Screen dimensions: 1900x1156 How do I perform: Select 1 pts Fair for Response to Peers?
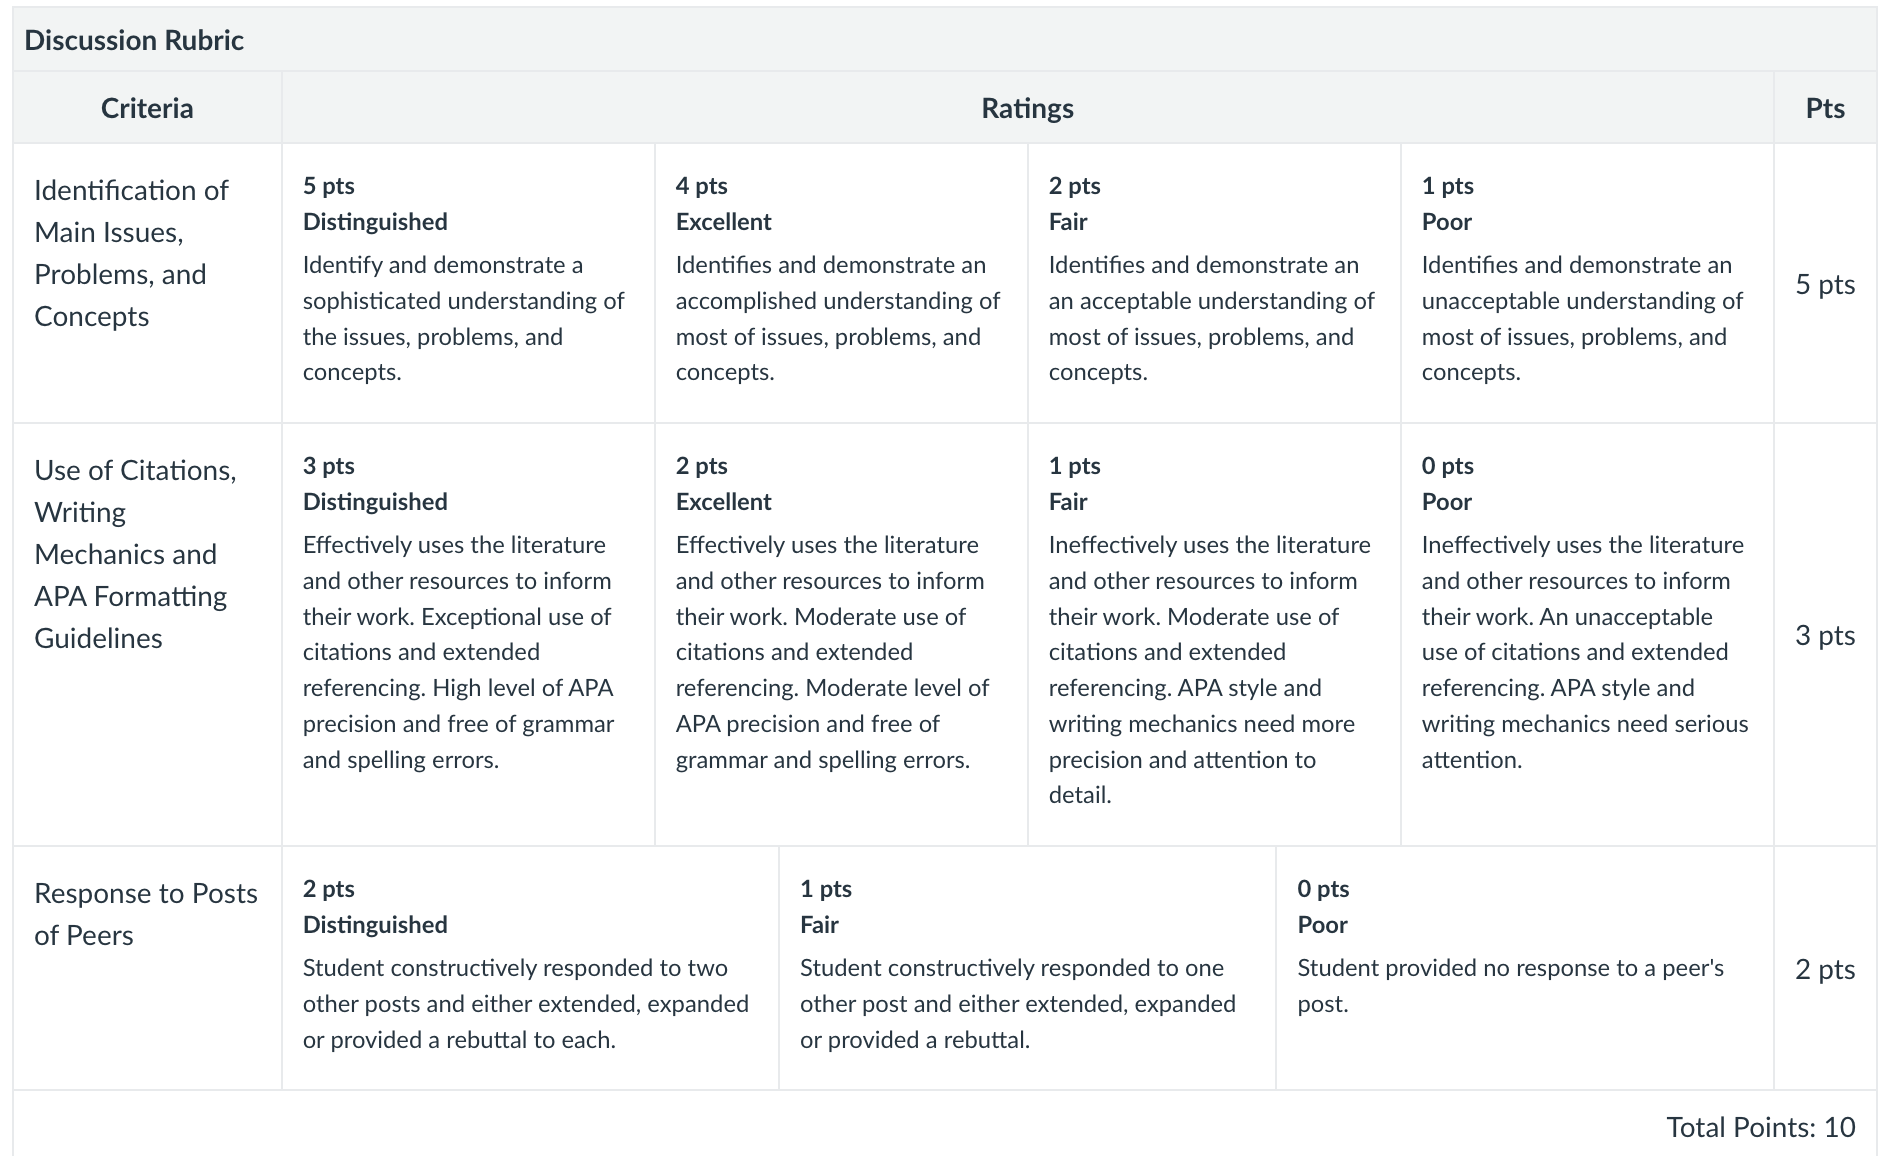tap(1027, 968)
